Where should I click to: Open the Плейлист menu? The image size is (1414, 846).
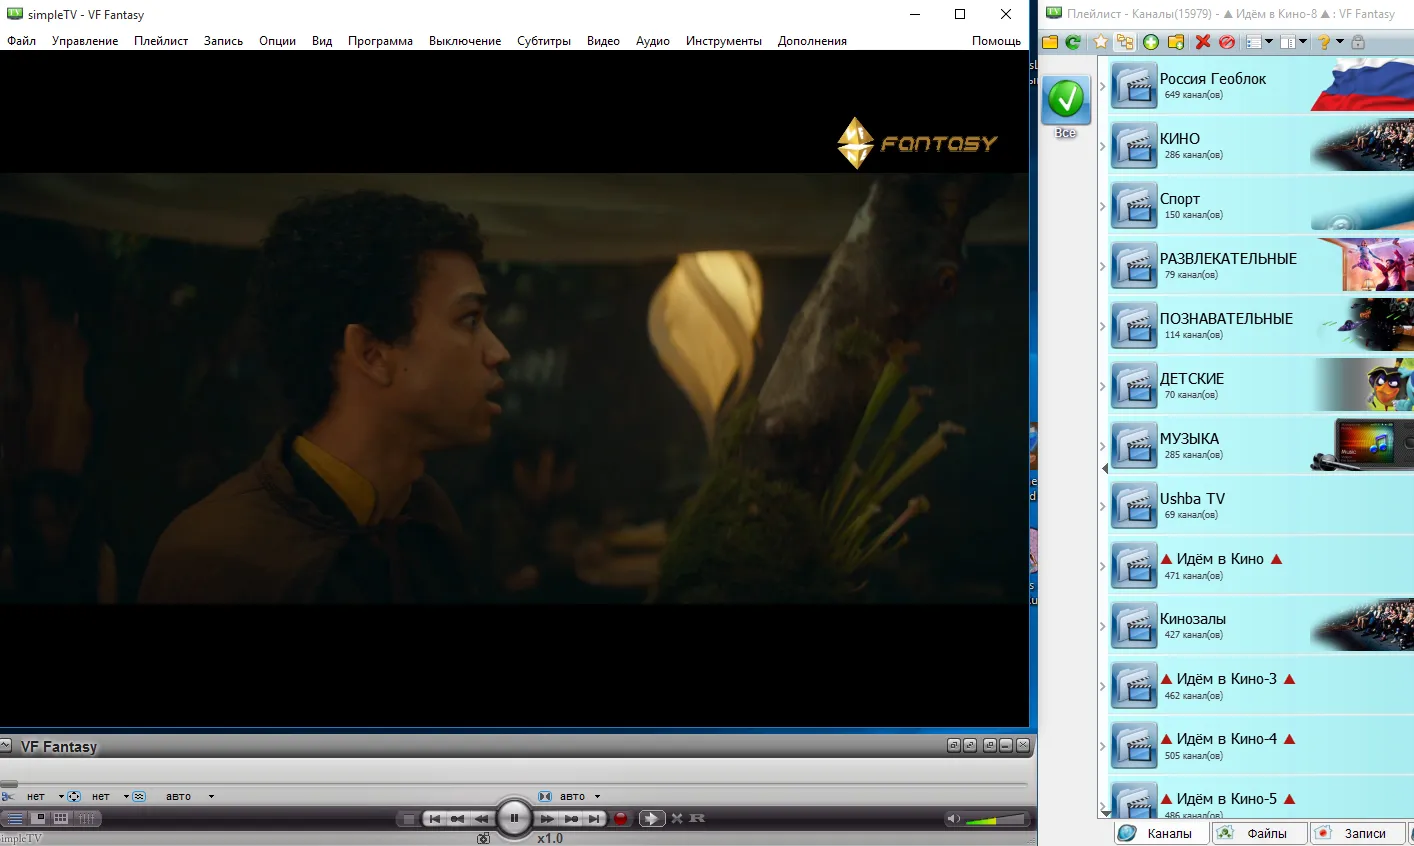pos(161,41)
